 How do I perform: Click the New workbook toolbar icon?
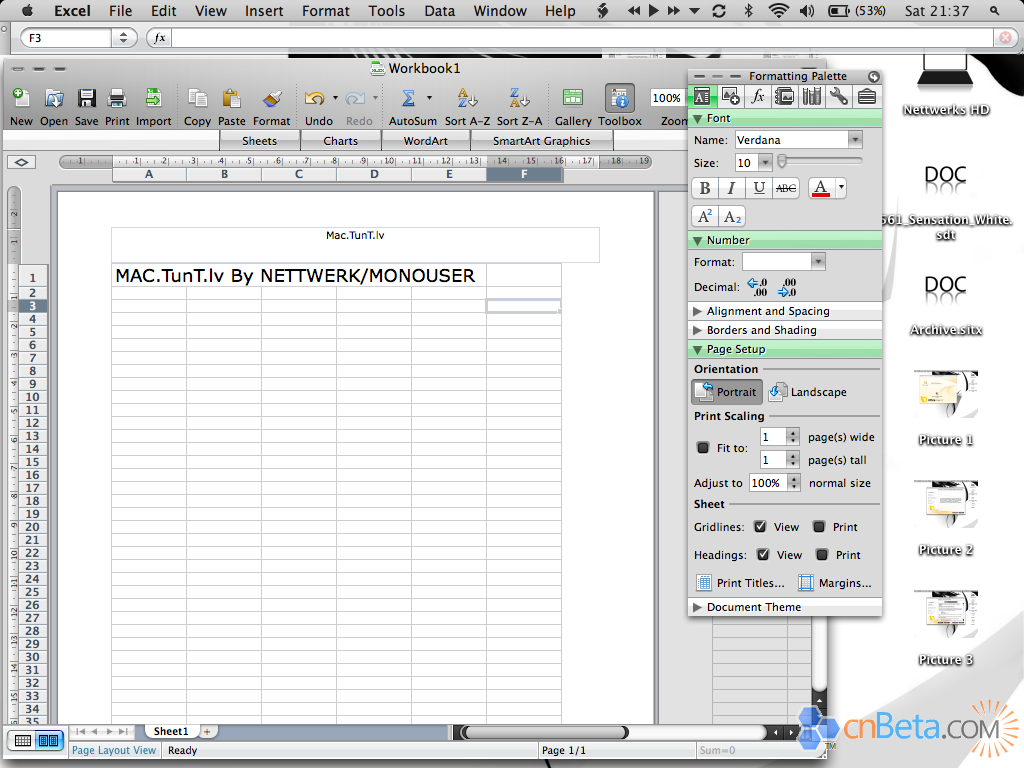pos(21,98)
